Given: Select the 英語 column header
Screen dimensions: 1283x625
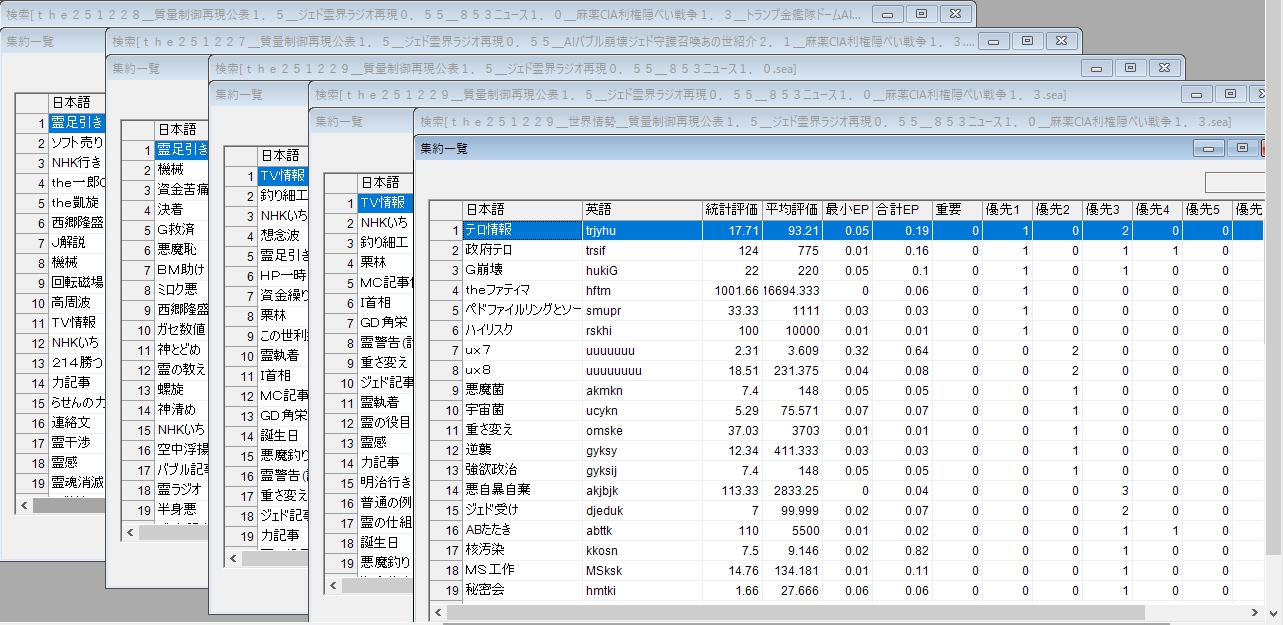Looking at the screenshot, I should point(640,210).
